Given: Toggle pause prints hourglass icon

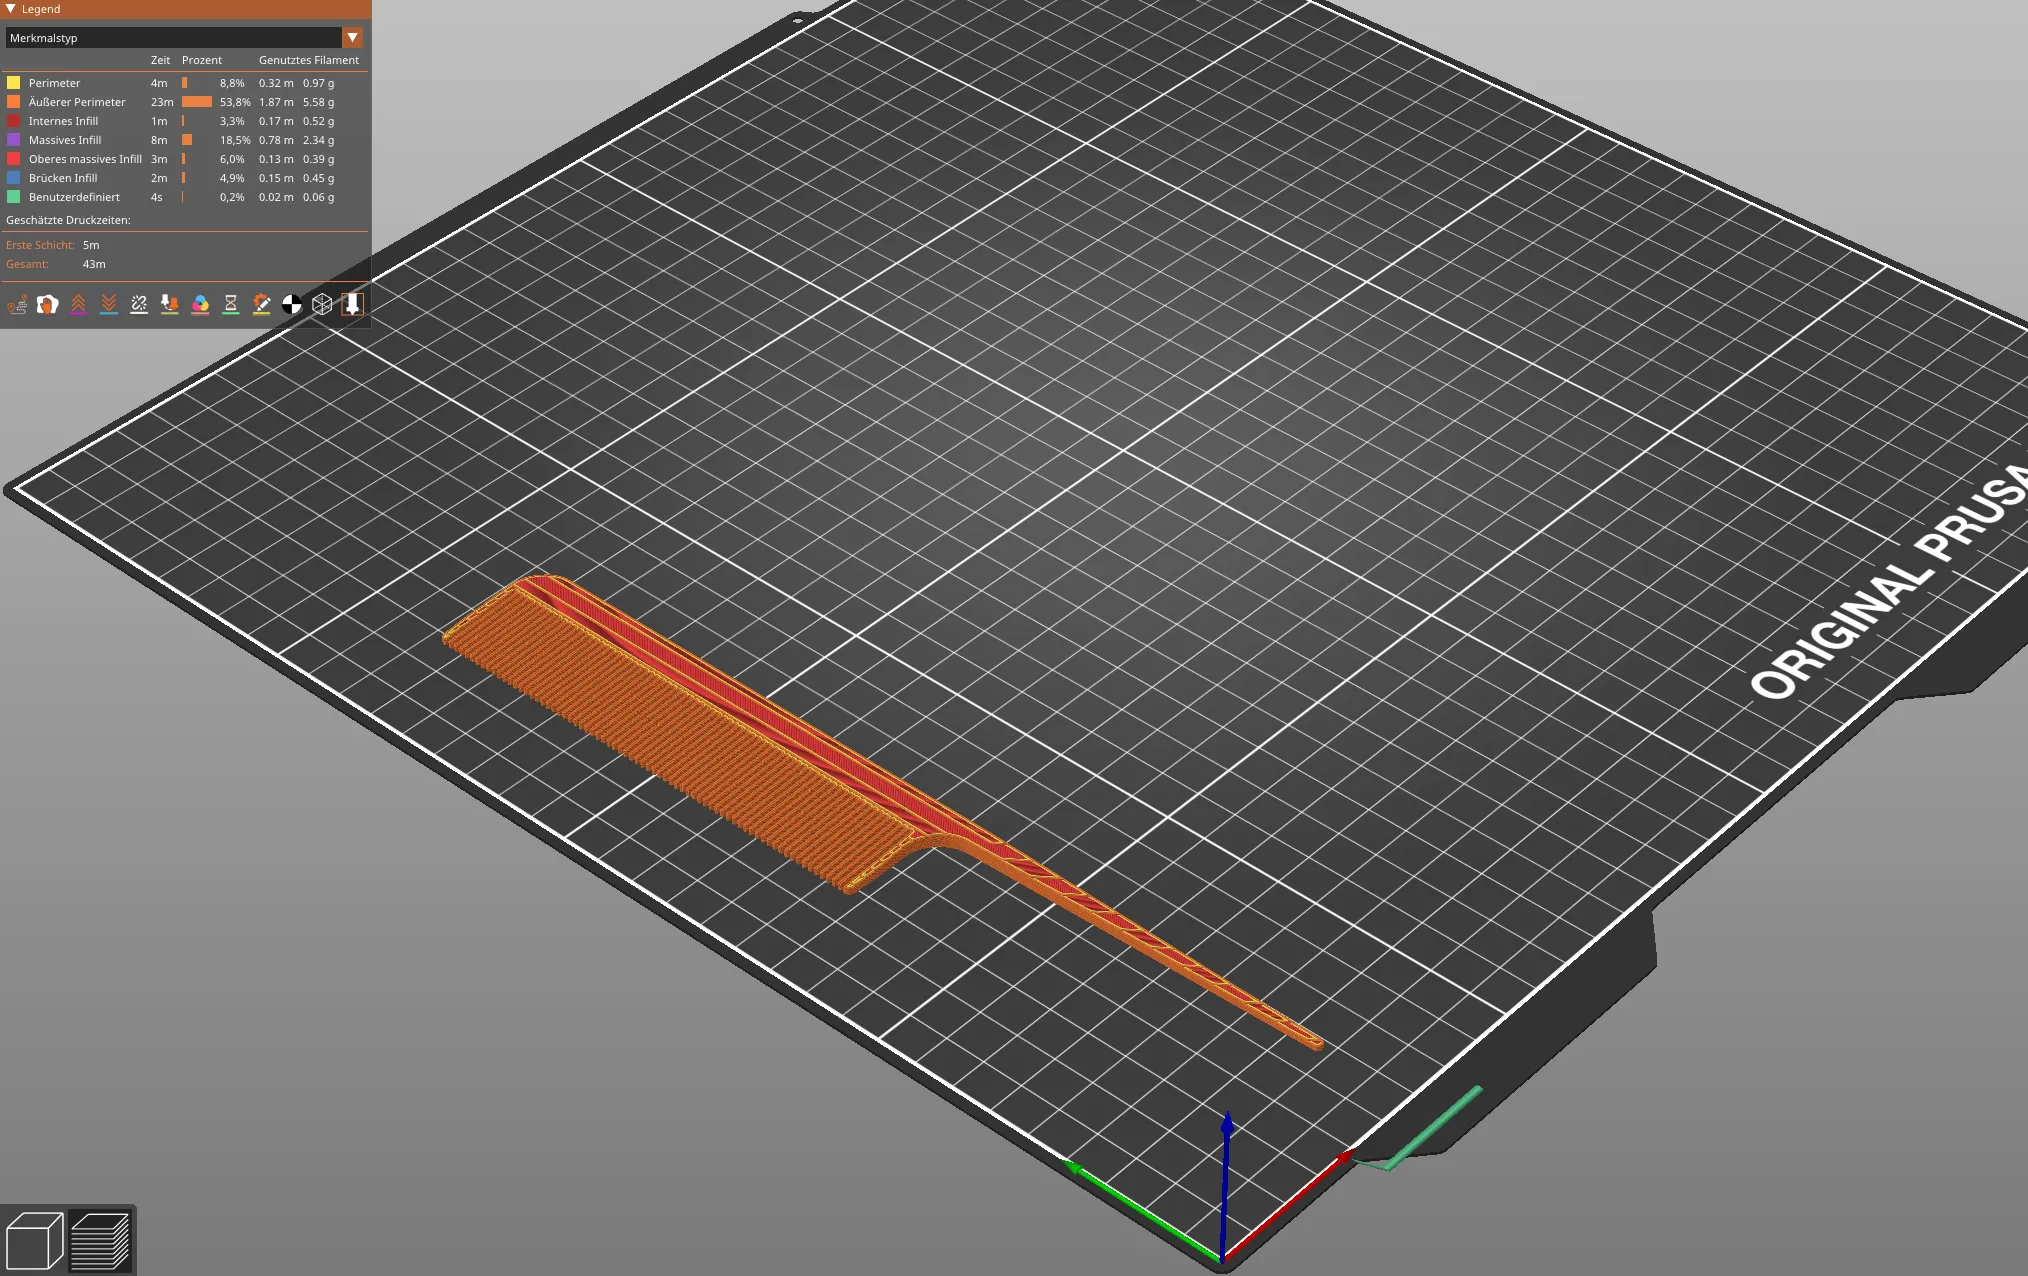Looking at the screenshot, I should tap(231, 304).
